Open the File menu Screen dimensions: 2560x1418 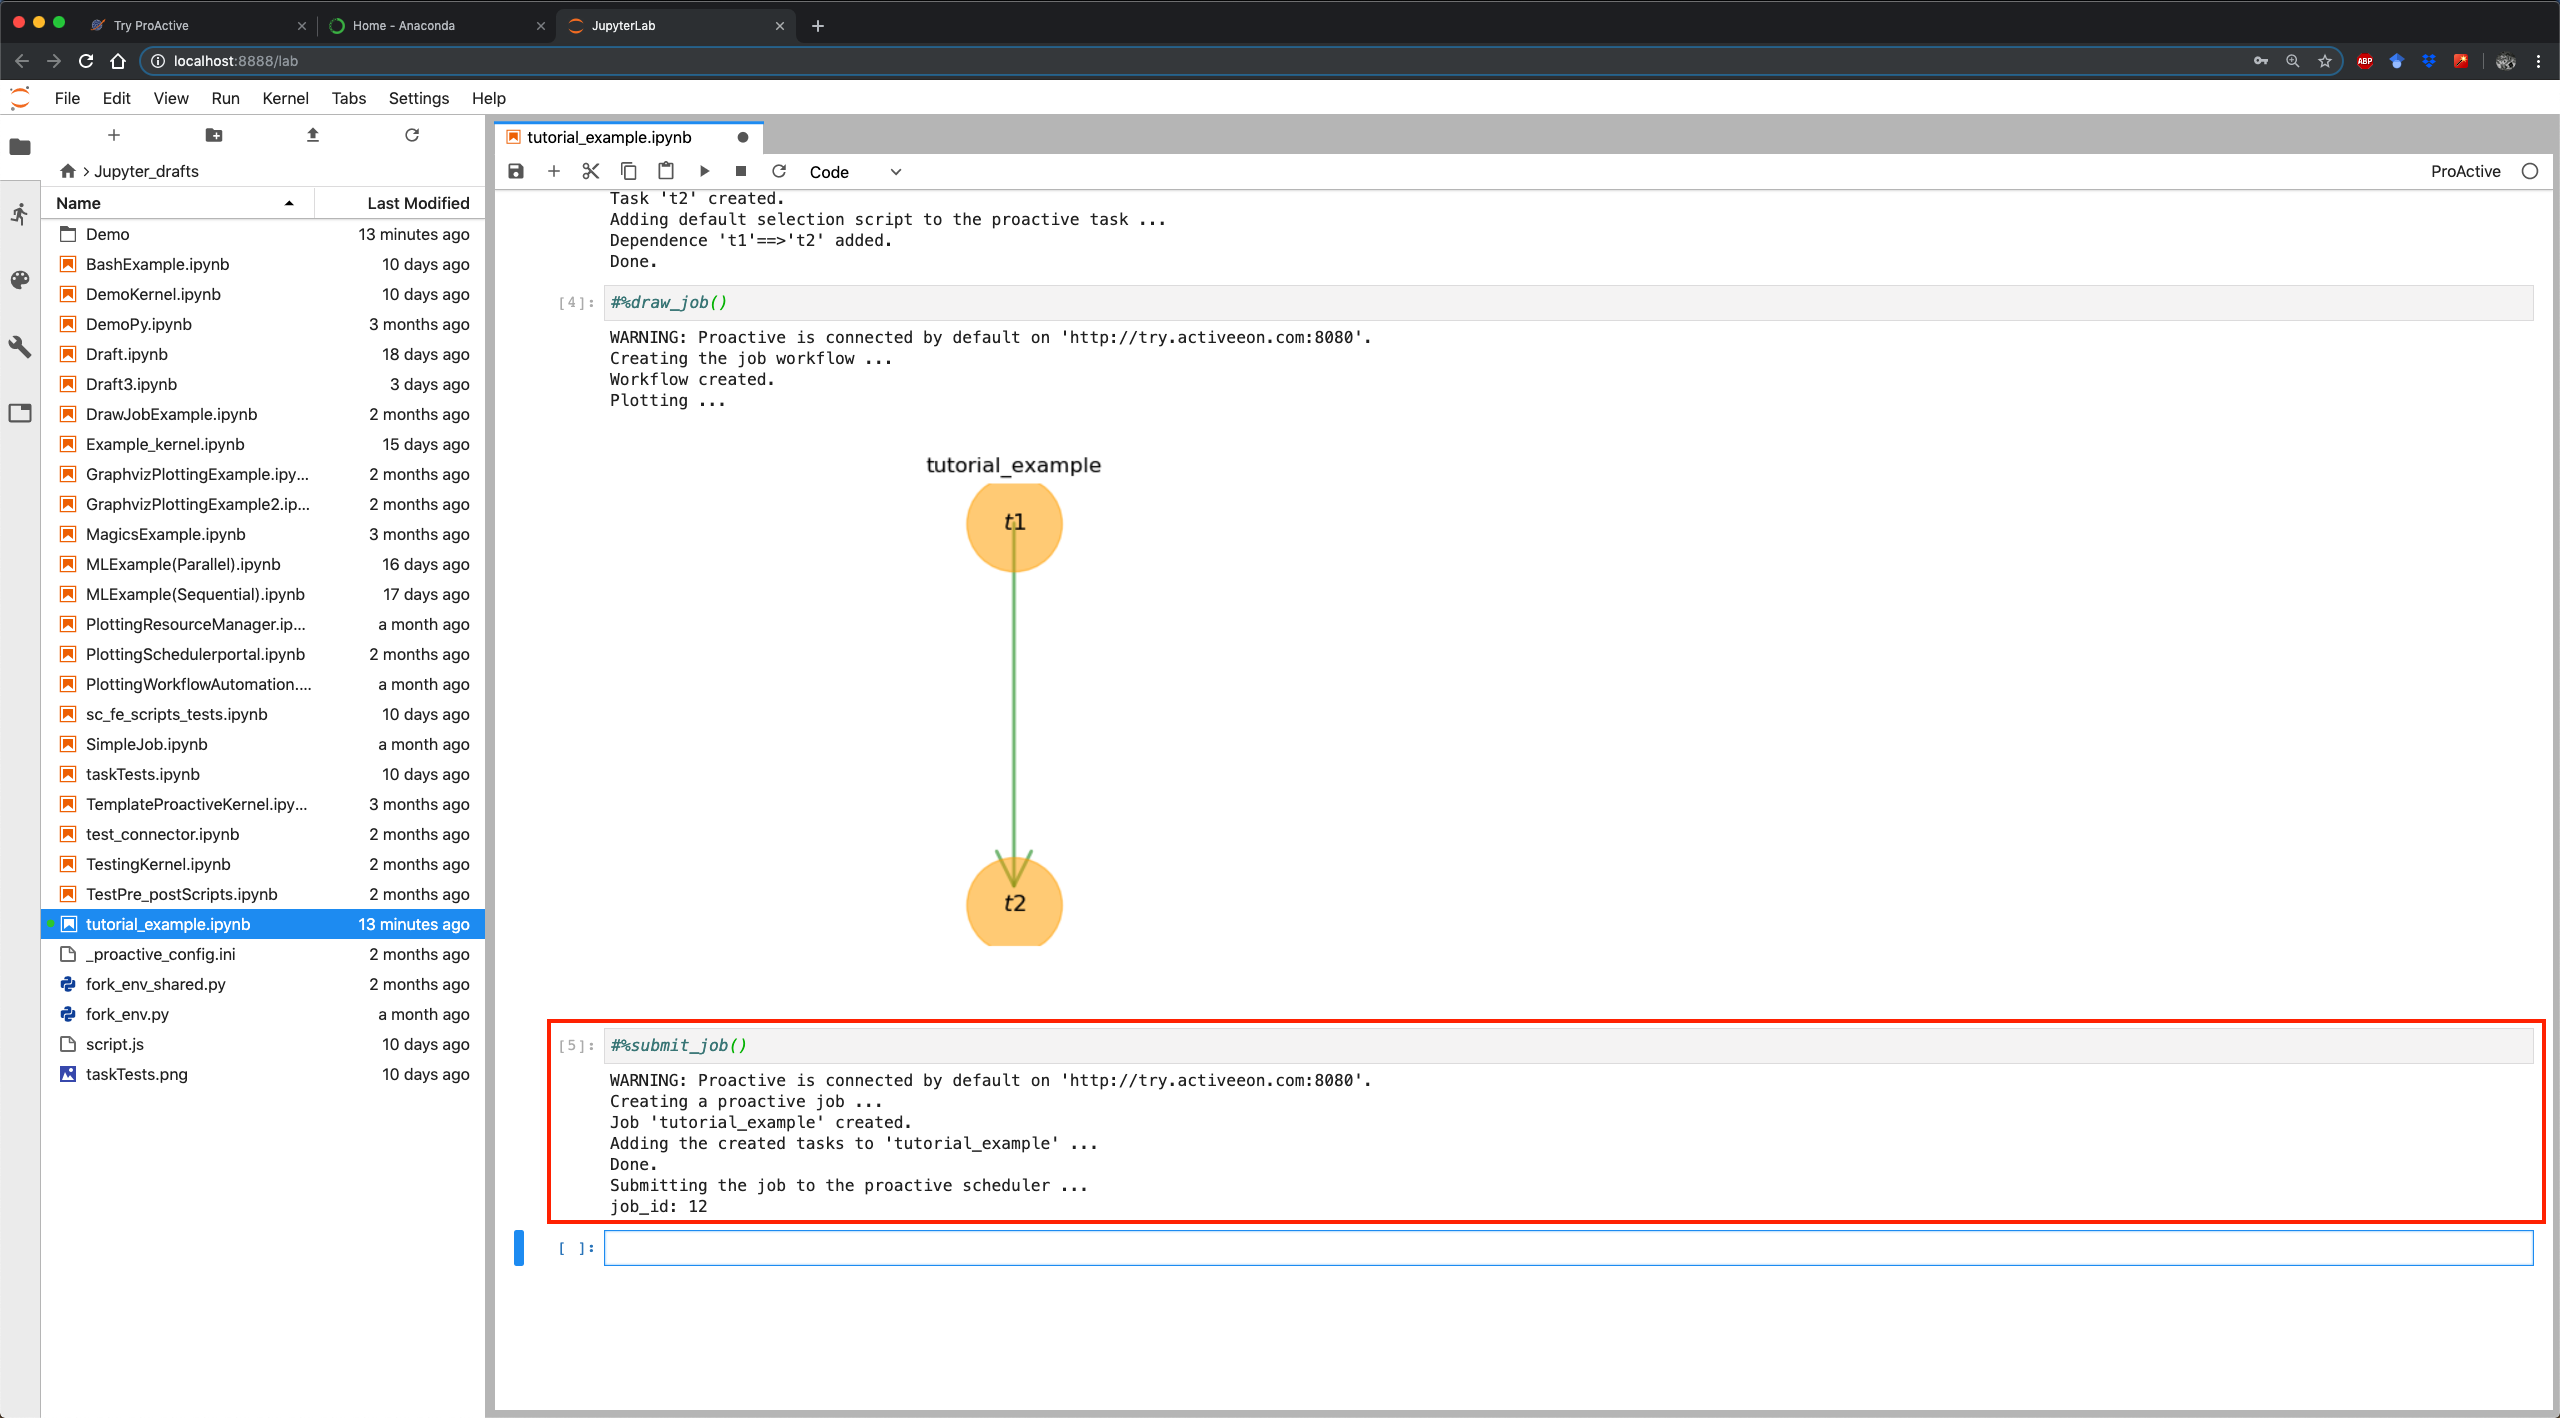click(x=67, y=98)
